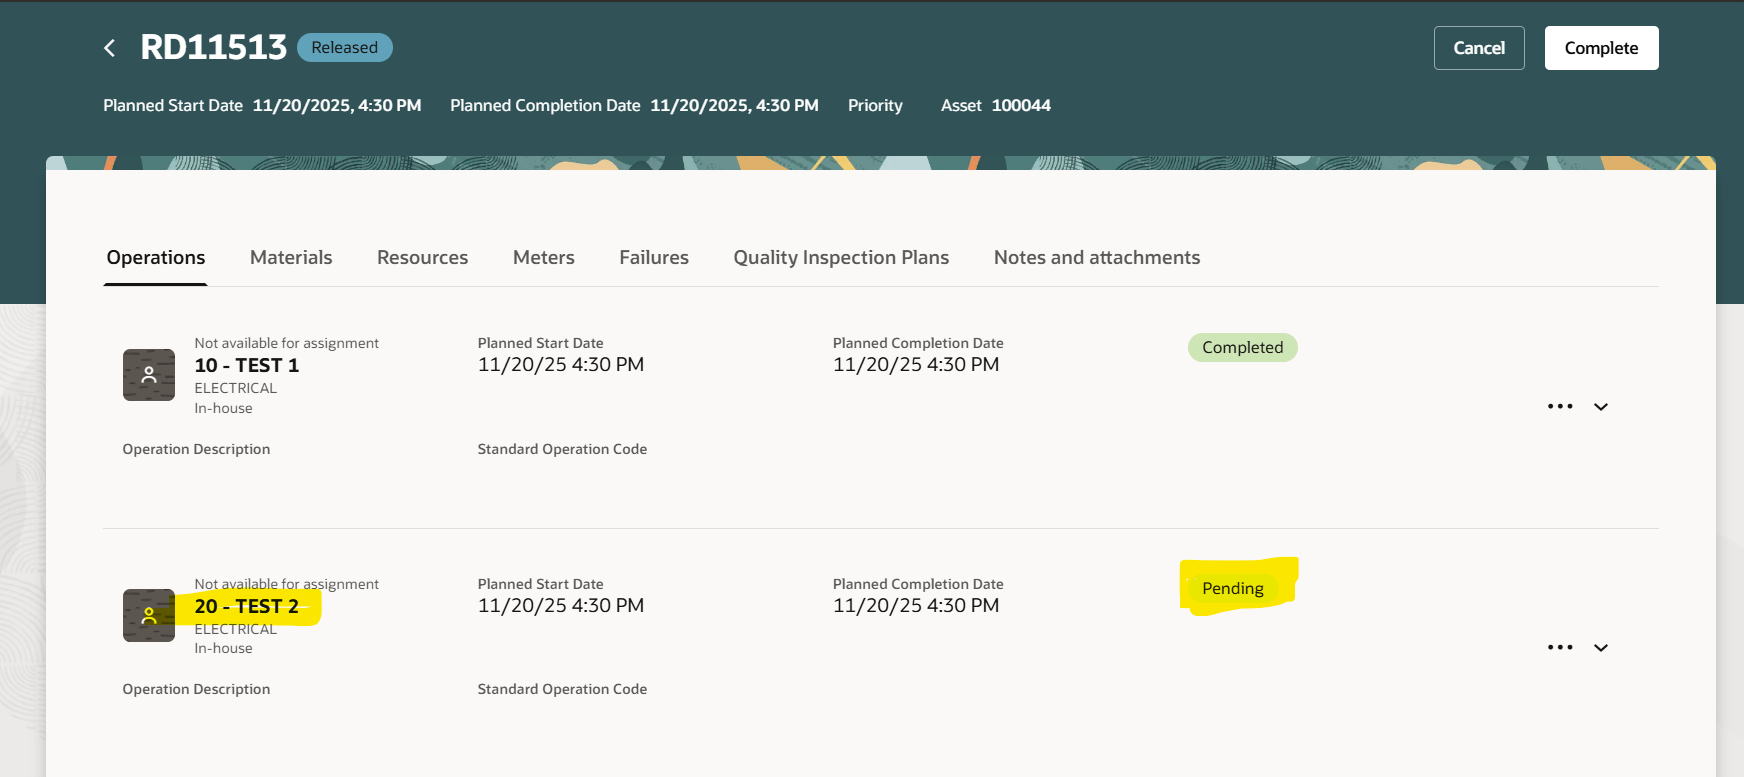Click the Priority label in the header
The image size is (1744, 777).
coord(875,106)
